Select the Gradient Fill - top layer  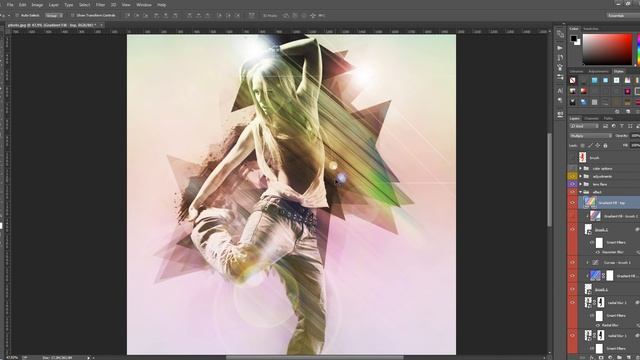point(609,202)
